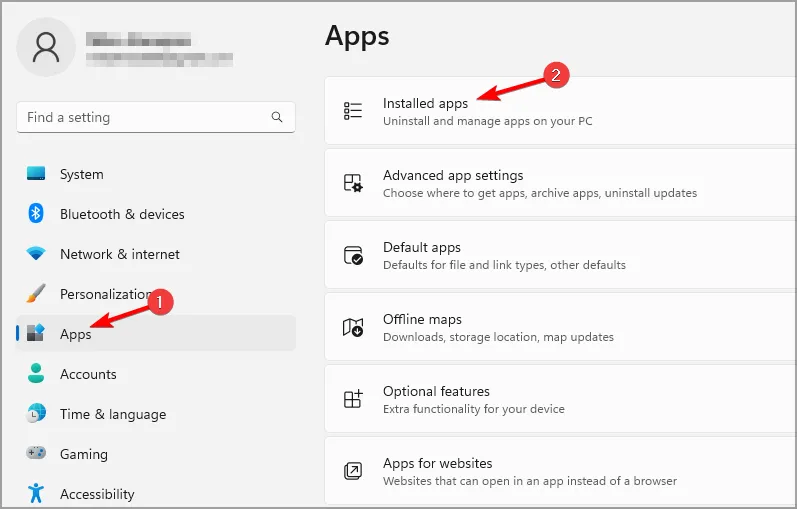Click the Gaming controller icon

point(36,453)
